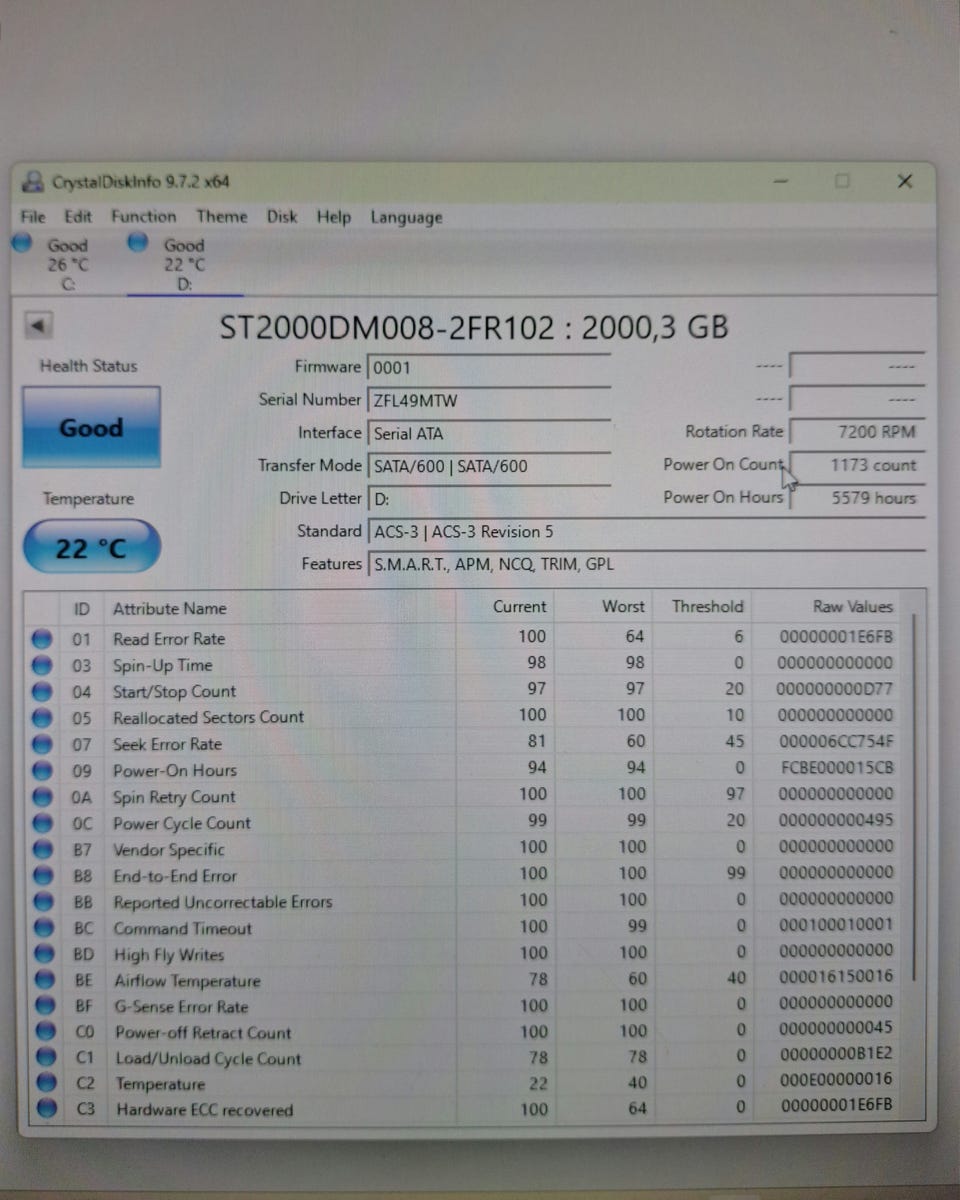Click the Firmware field 0001
The image size is (960, 1200).
click(489, 367)
